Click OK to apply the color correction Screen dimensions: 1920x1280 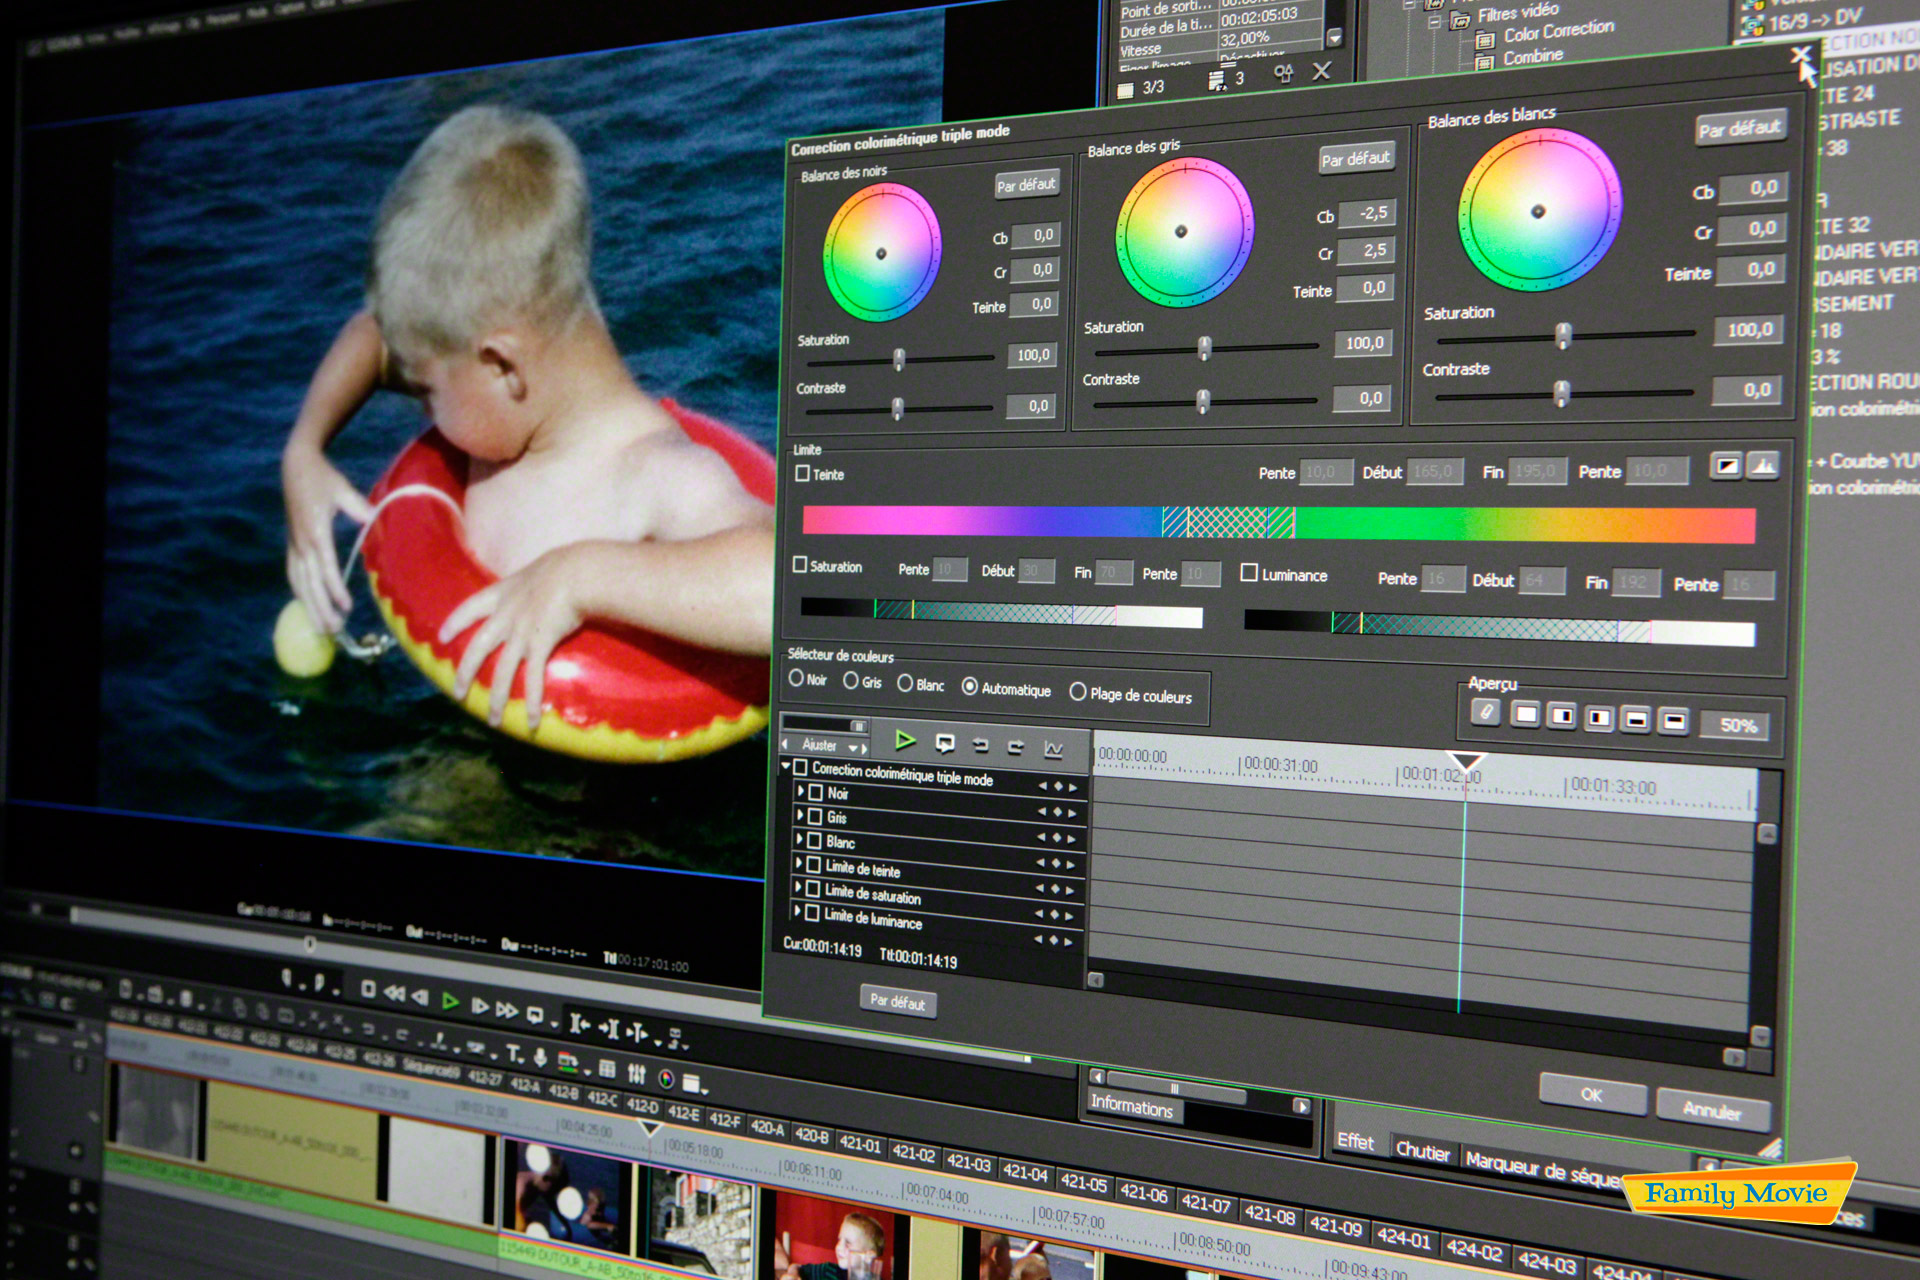(1591, 1094)
